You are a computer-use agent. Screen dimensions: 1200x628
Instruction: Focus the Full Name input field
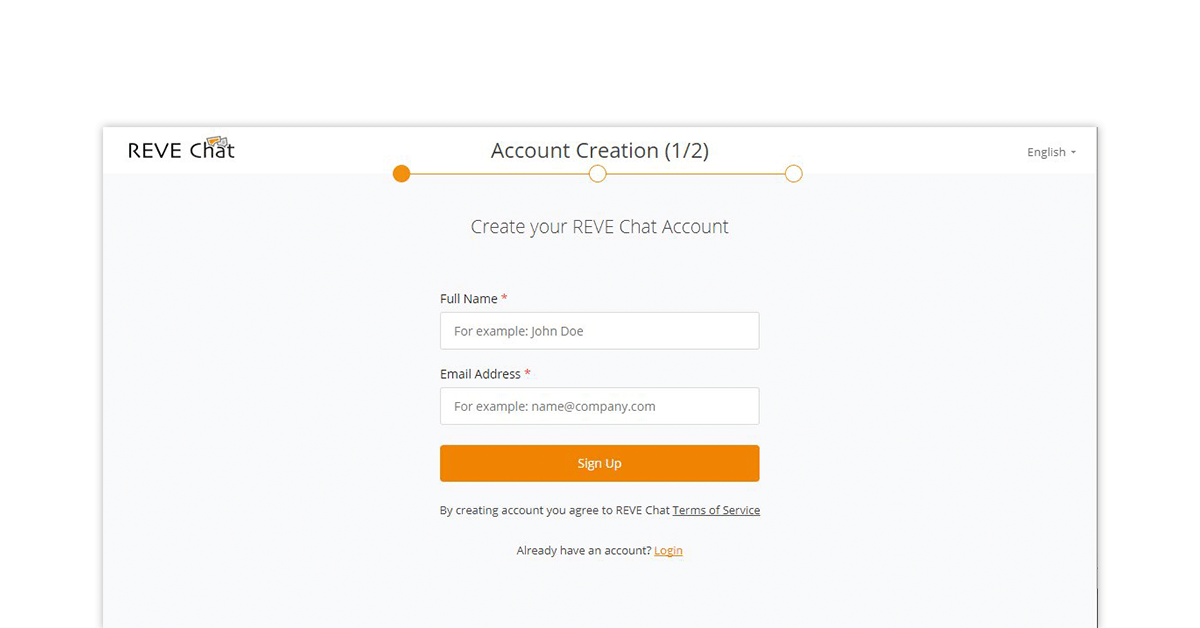pos(599,331)
